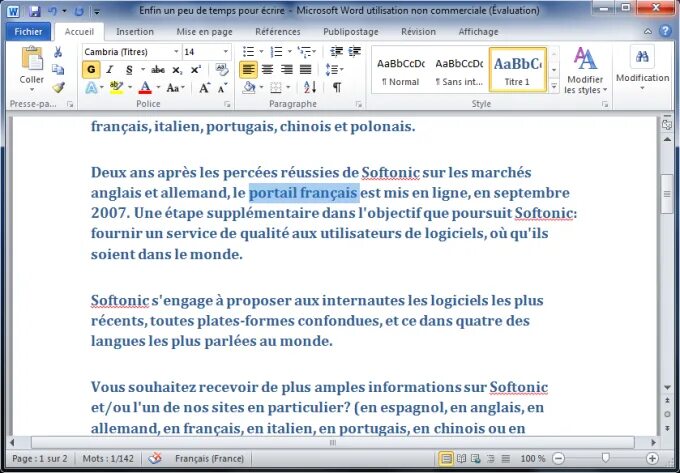
Task: Toggle superscript x² button
Action: pos(196,70)
